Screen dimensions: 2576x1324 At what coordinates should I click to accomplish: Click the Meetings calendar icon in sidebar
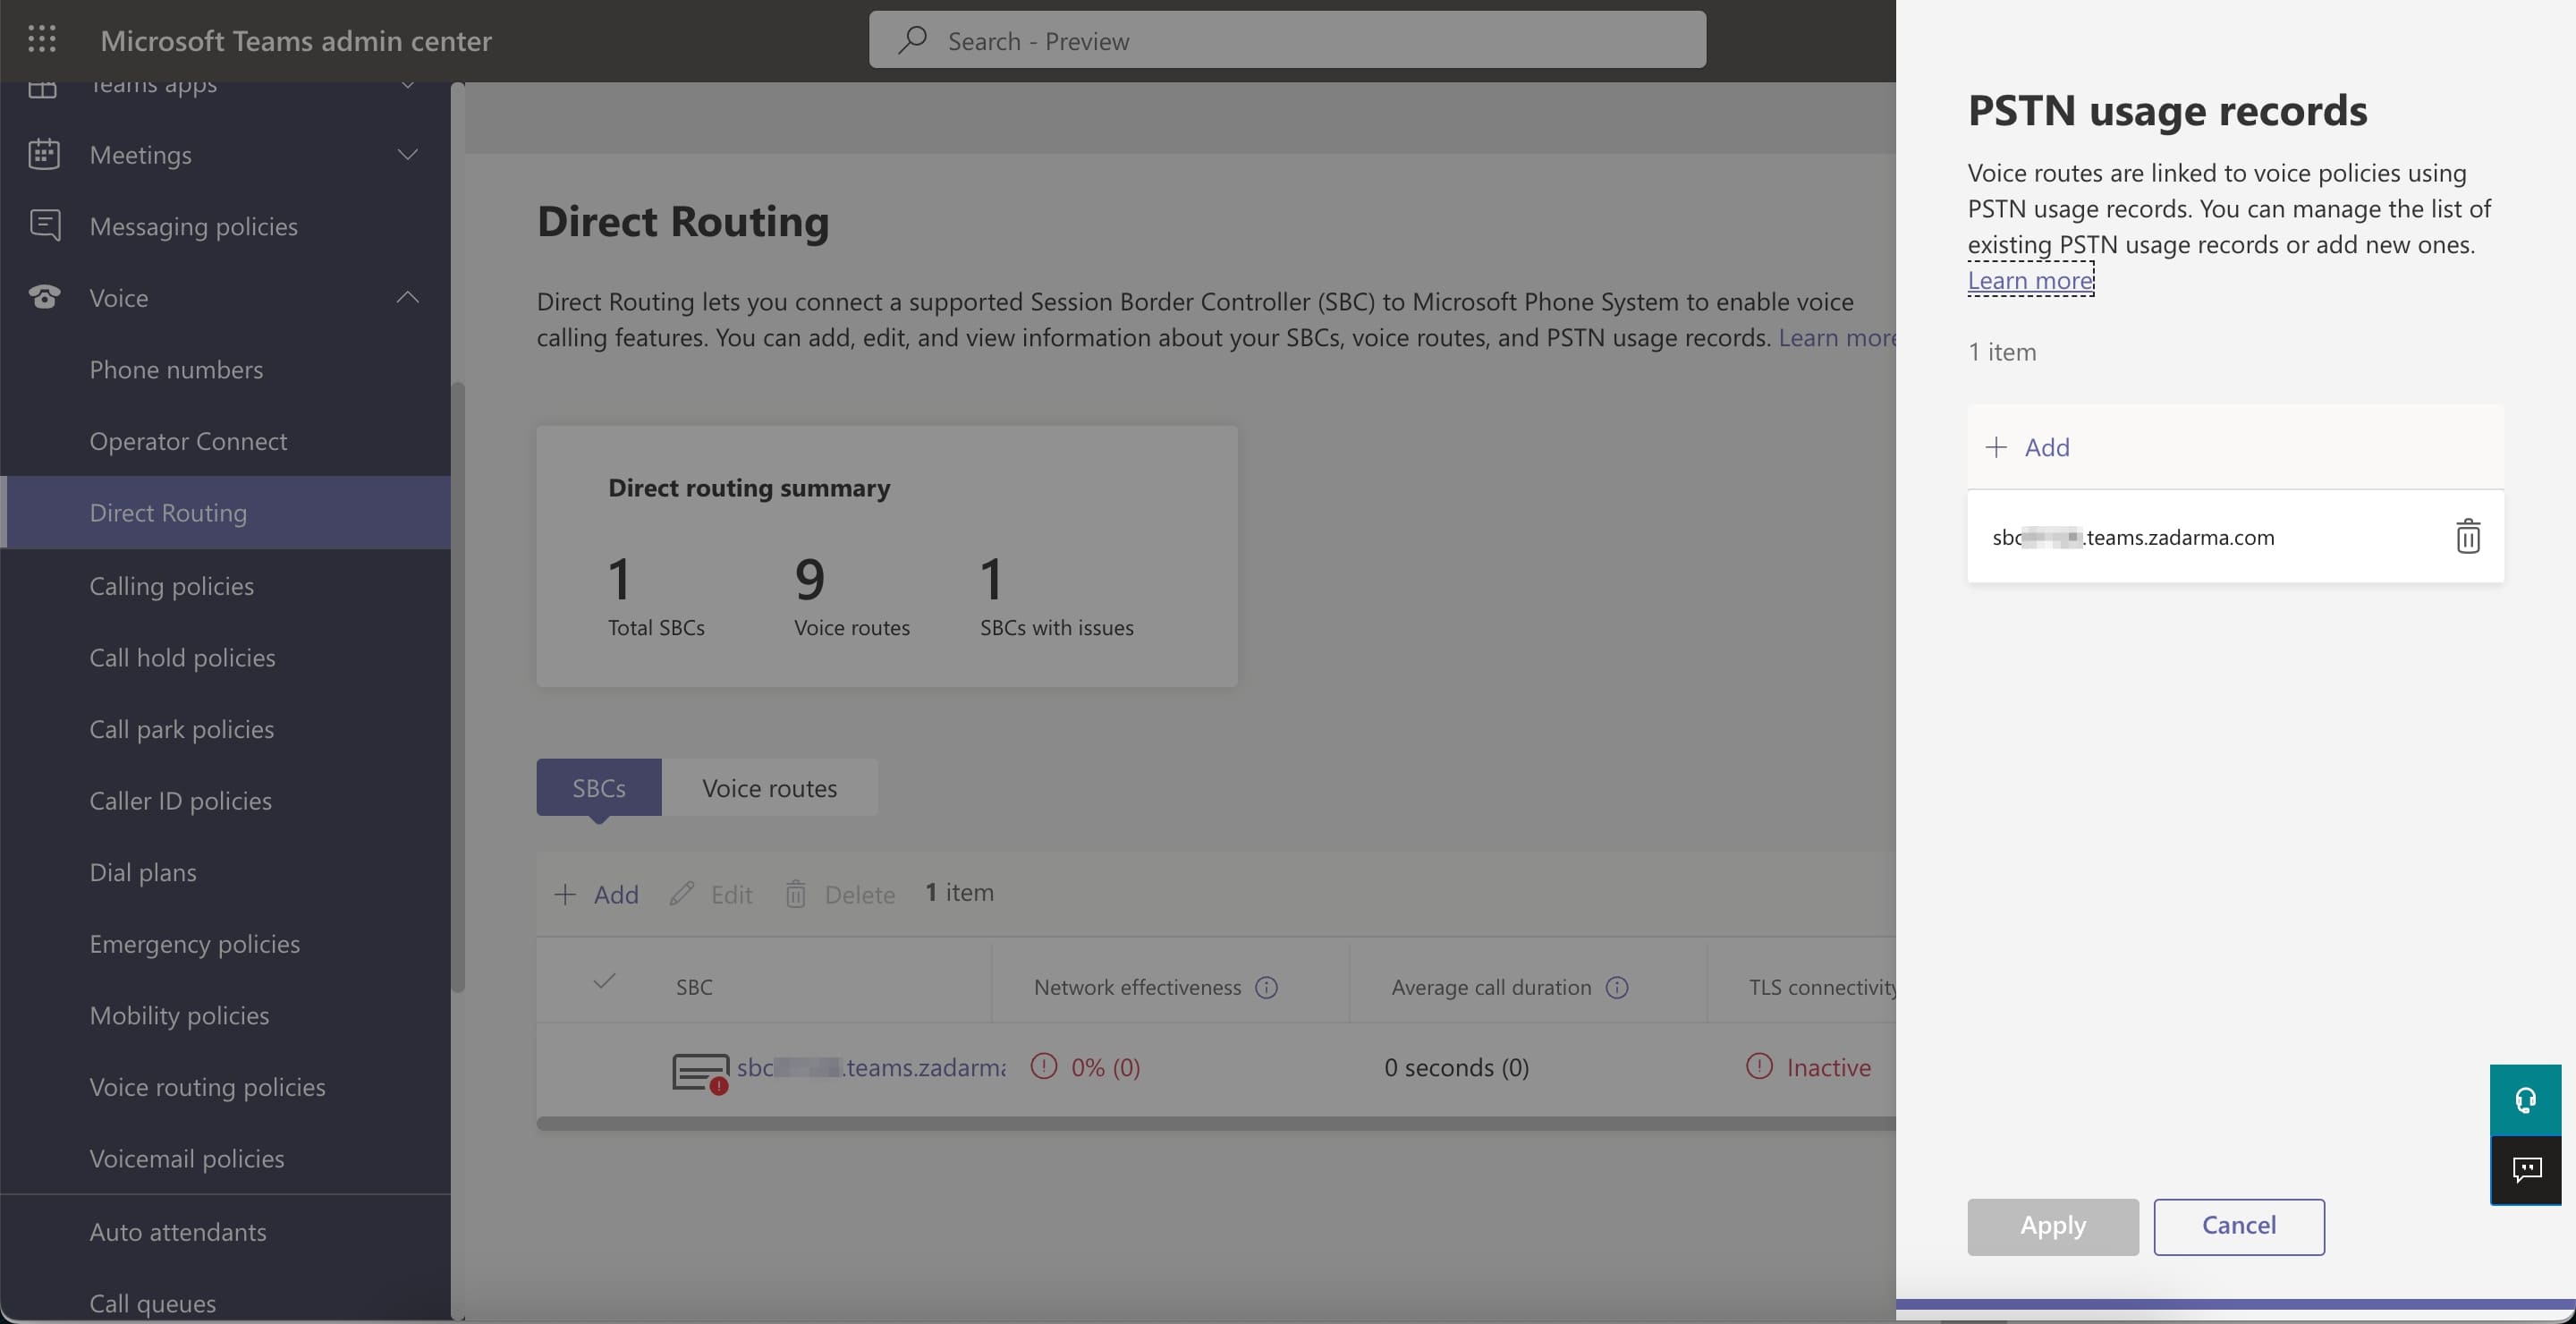(44, 154)
